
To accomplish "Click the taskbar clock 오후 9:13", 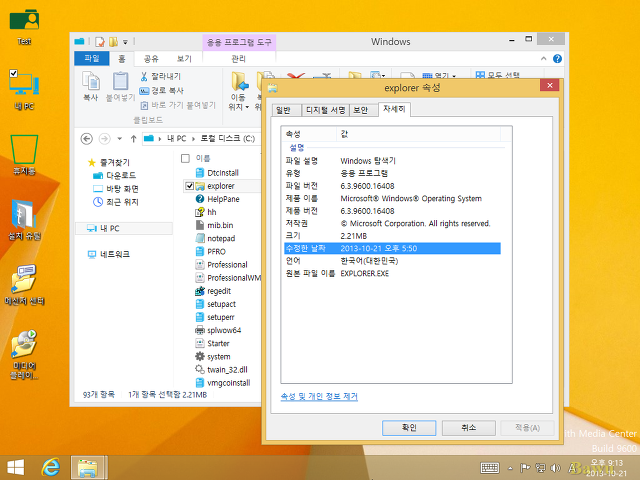I will [607, 462].
